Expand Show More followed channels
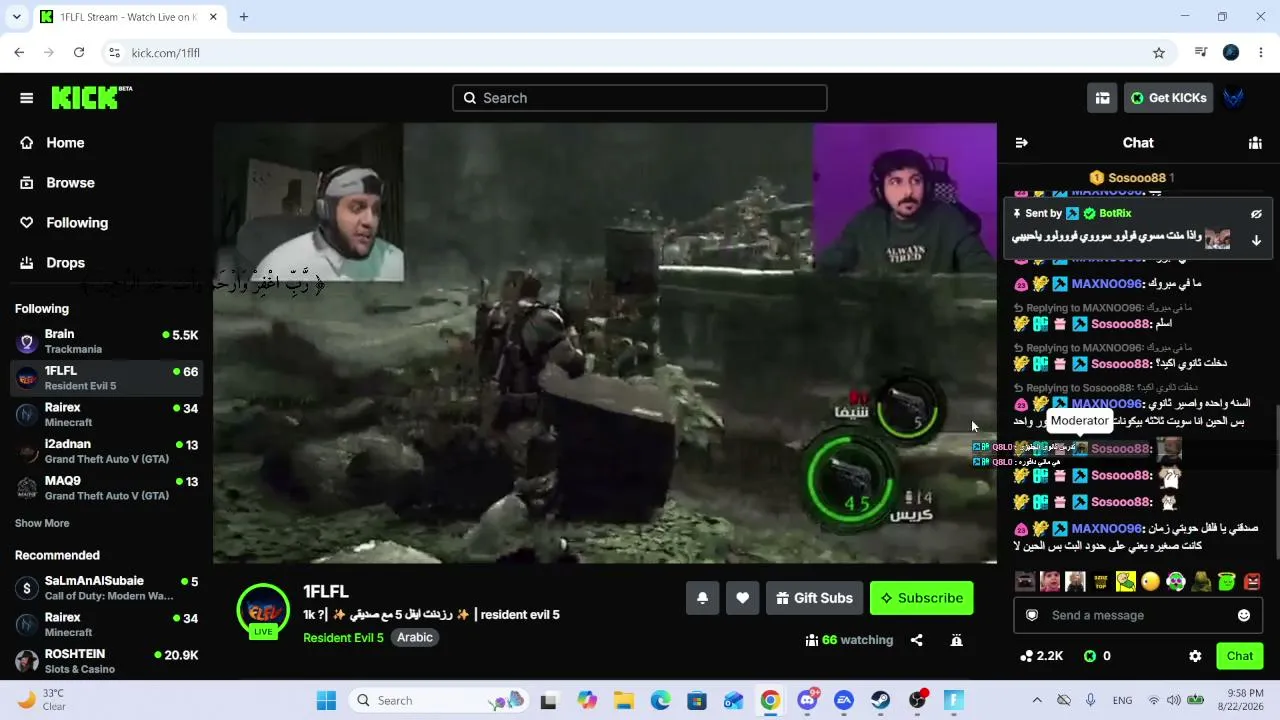The width and height of the screenshot is (1280, 720). pos(42,523)
